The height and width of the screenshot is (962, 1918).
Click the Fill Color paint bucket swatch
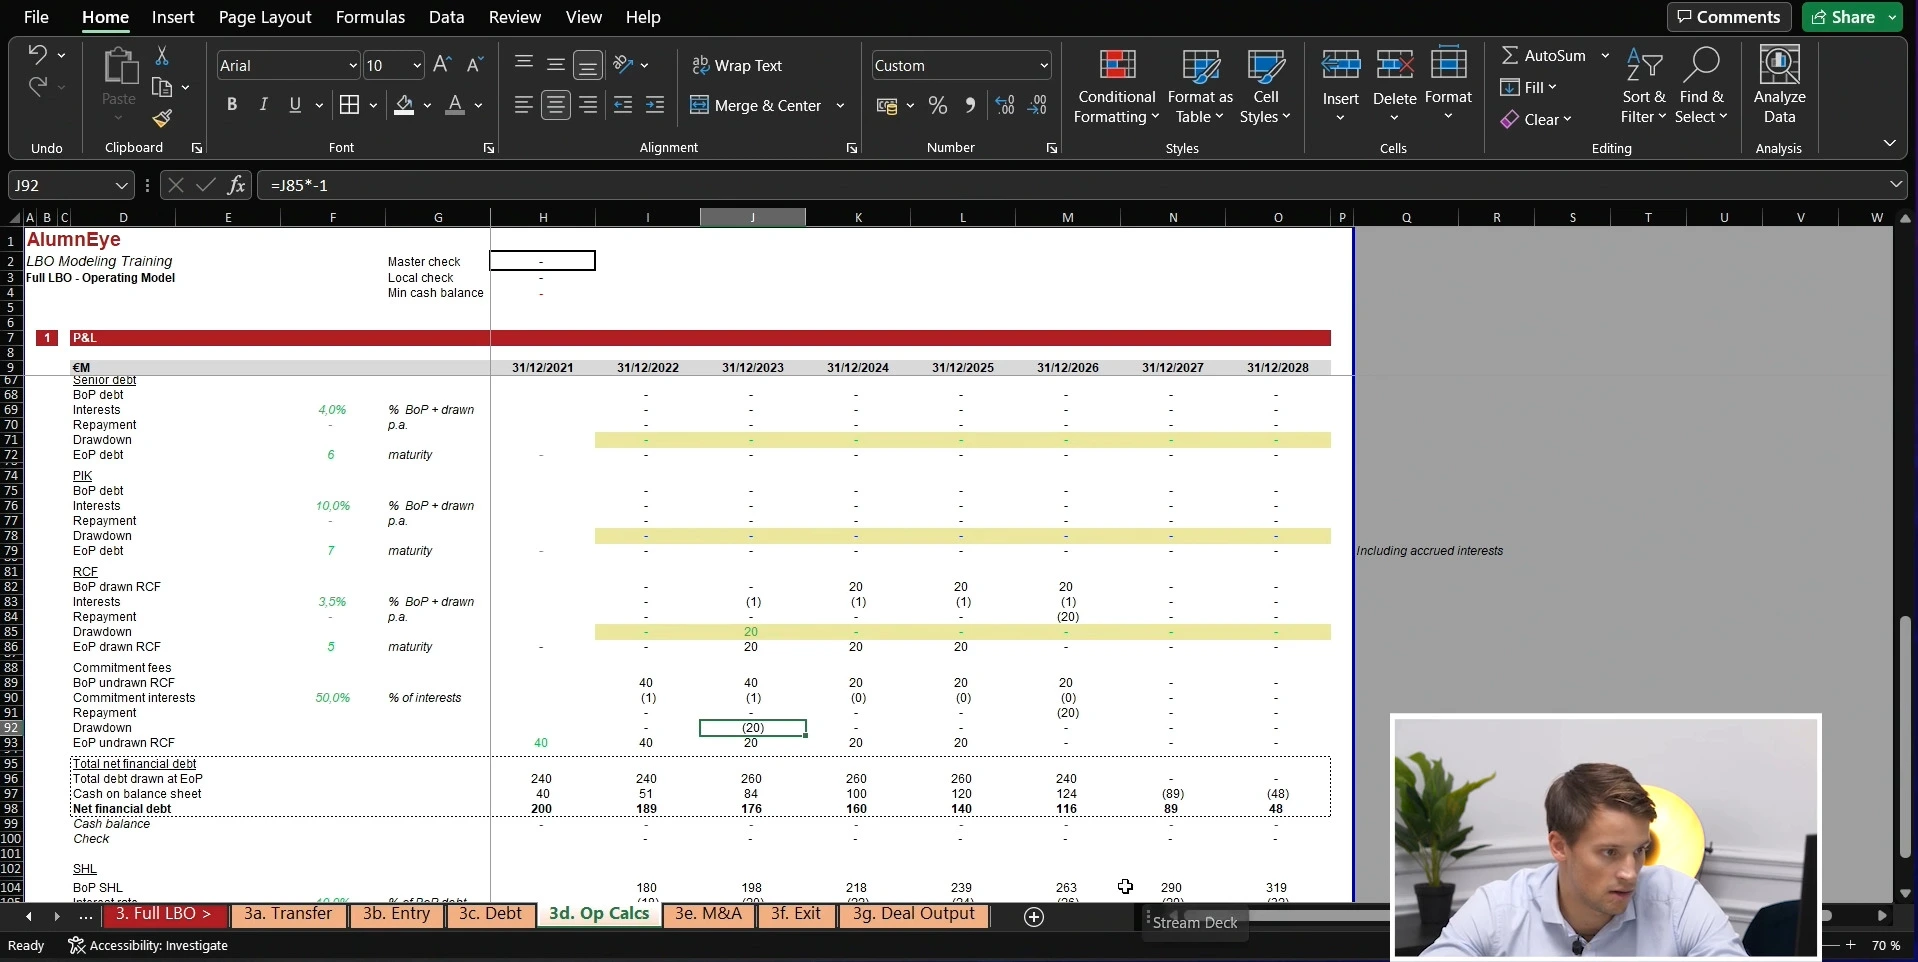pyautogui.click(x=404, y=105)
